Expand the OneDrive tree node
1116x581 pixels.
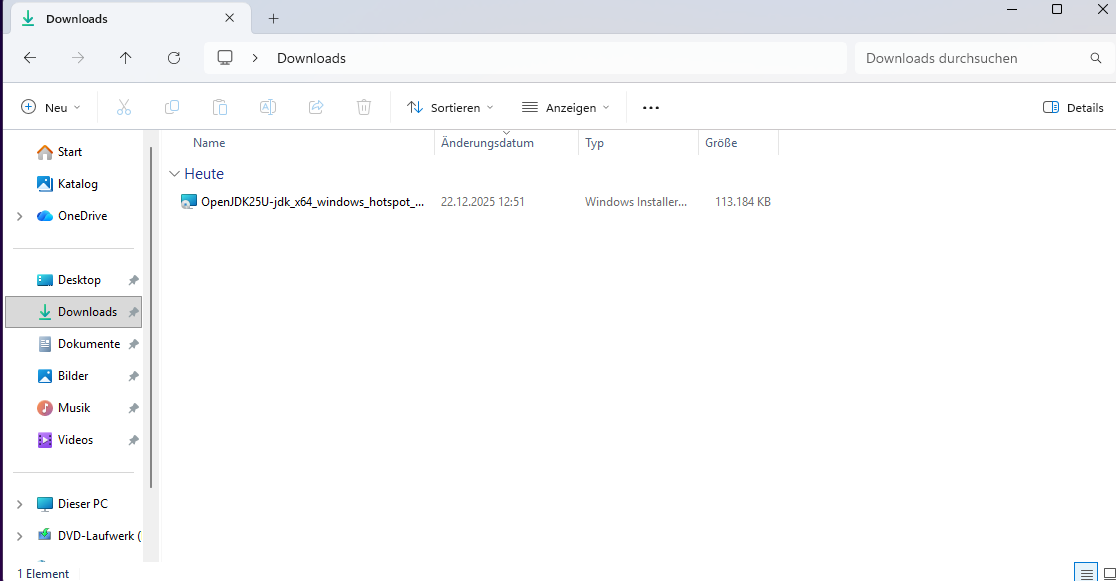(19, 216)
